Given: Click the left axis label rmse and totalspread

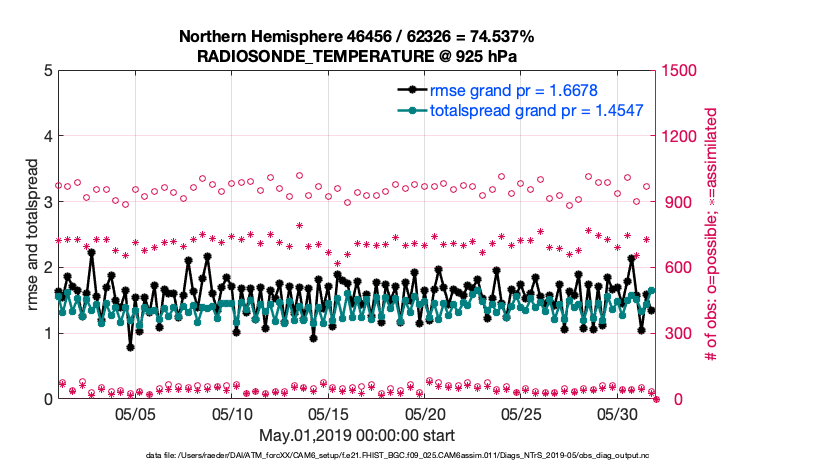Looking at the screenshot, I should tap(33, 234).
